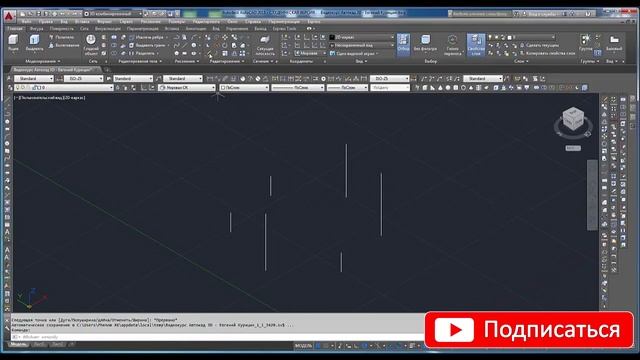This screenshot has width=640, height=360.
Task: Click the black swatch in the 2D-каркас visual style box
Action: coord(332,37)
